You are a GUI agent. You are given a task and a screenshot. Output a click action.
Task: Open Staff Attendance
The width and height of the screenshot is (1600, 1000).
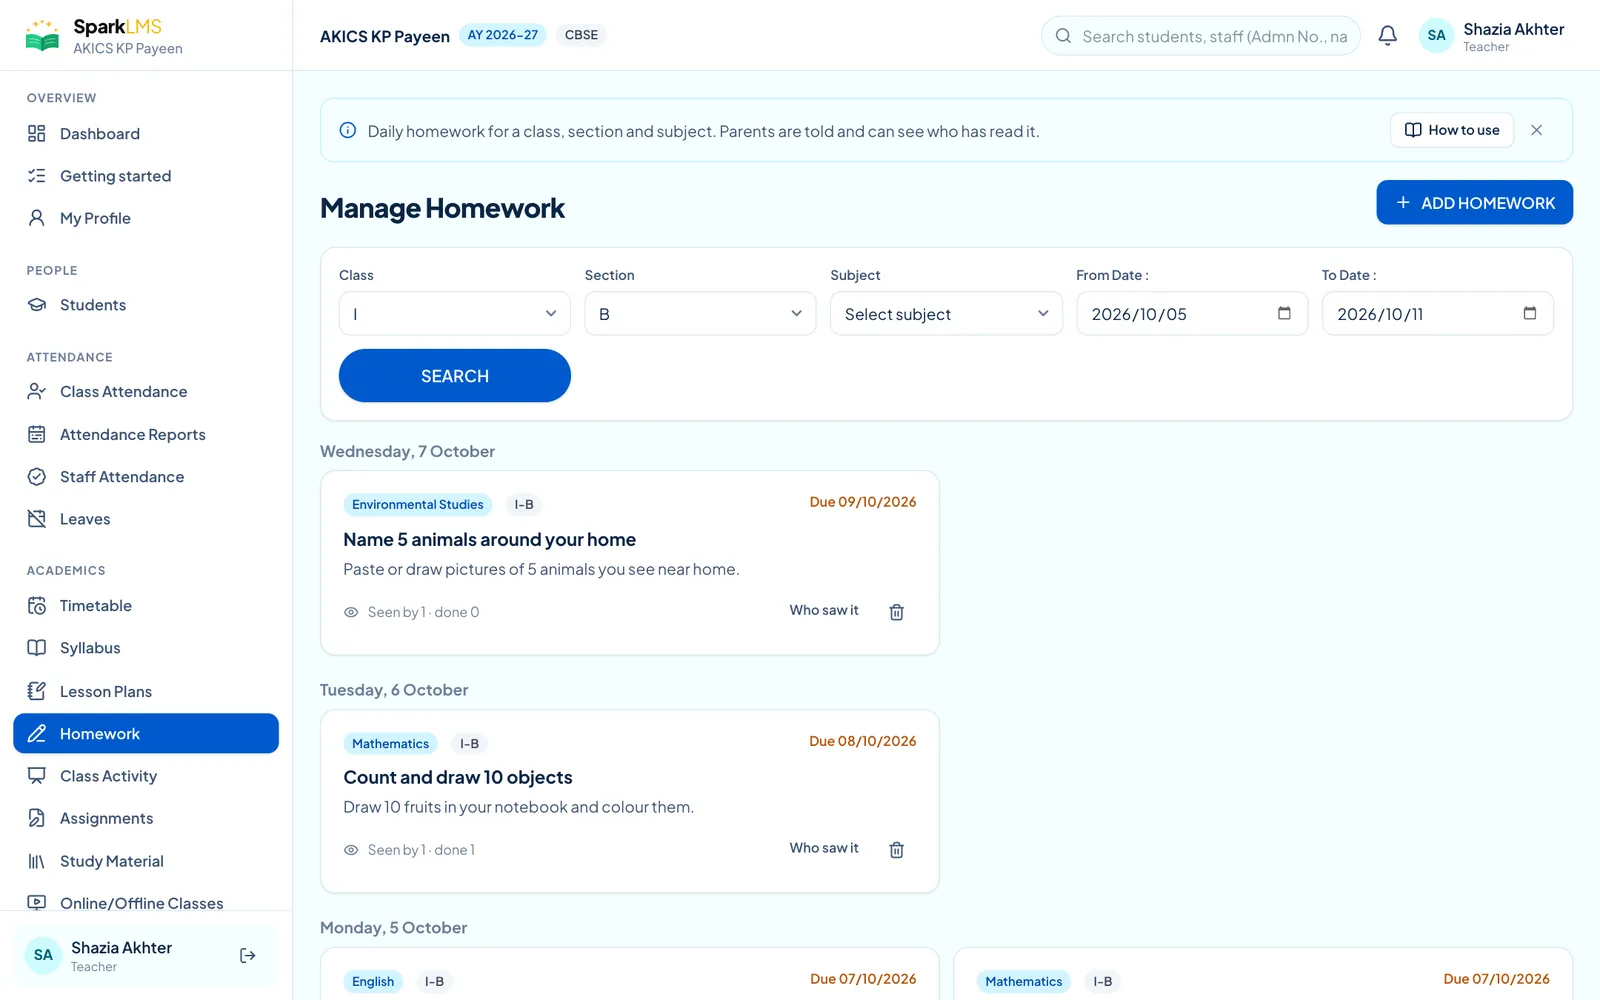tap(146, 477)
